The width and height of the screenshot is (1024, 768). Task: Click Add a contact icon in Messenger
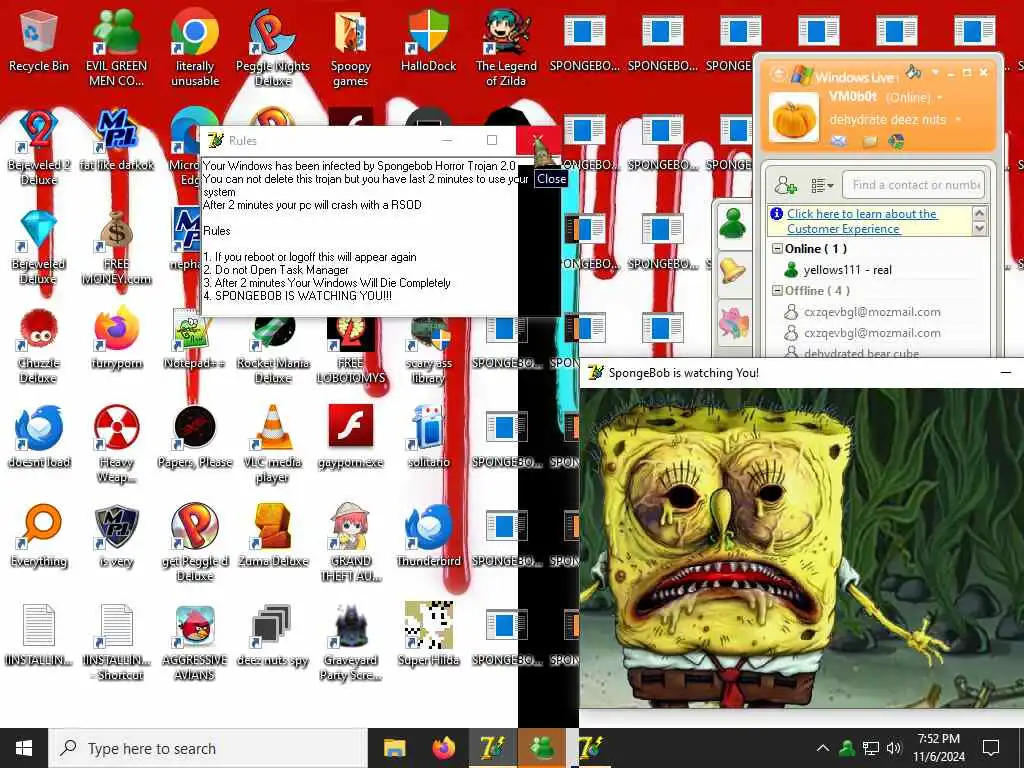[x=786, y=185]
